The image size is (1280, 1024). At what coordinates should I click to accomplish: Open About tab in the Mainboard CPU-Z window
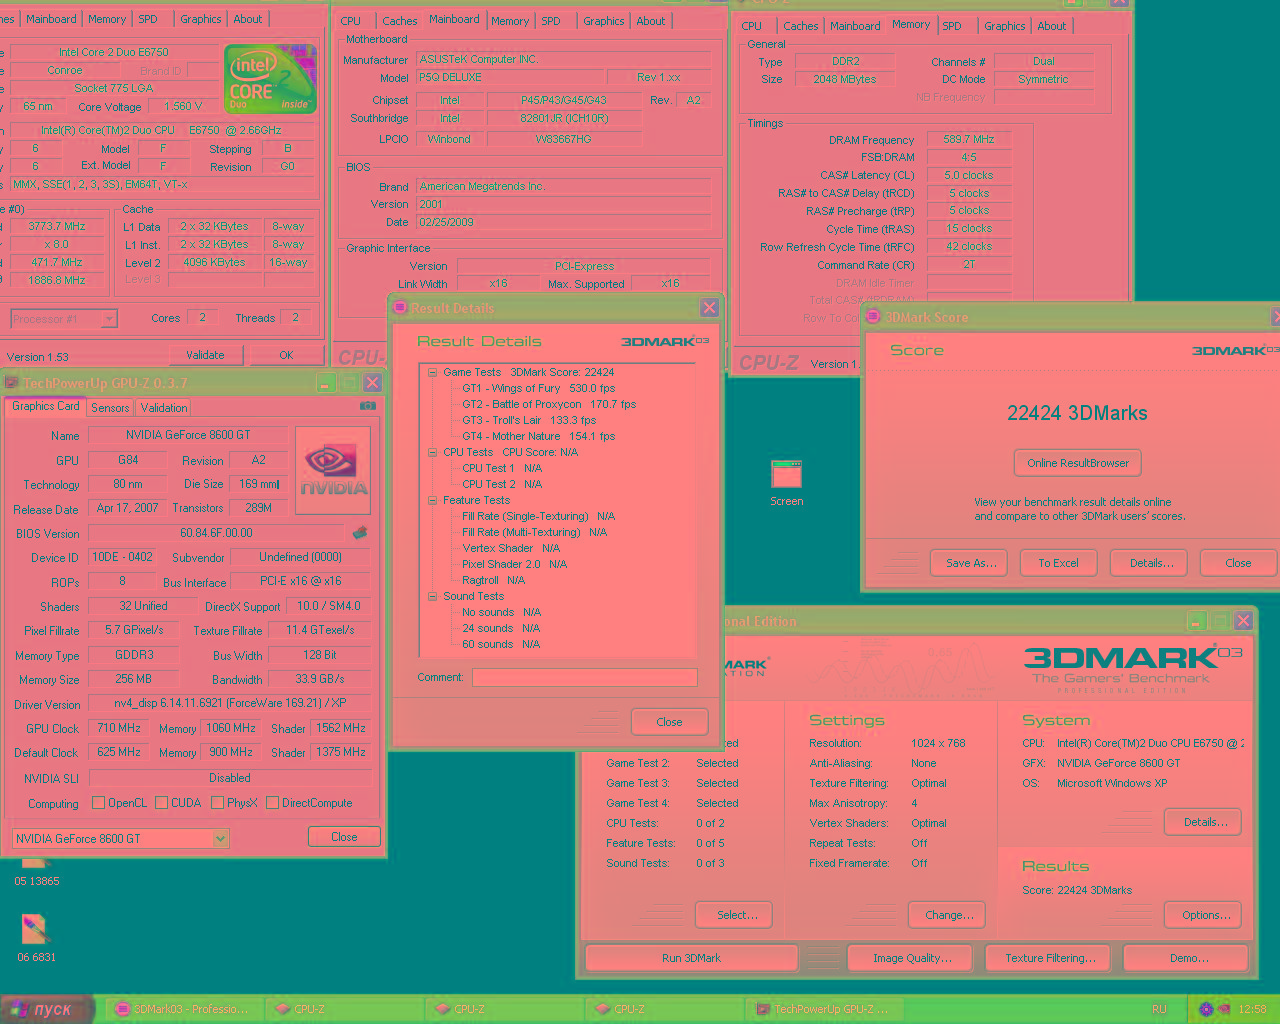[651, 21]
